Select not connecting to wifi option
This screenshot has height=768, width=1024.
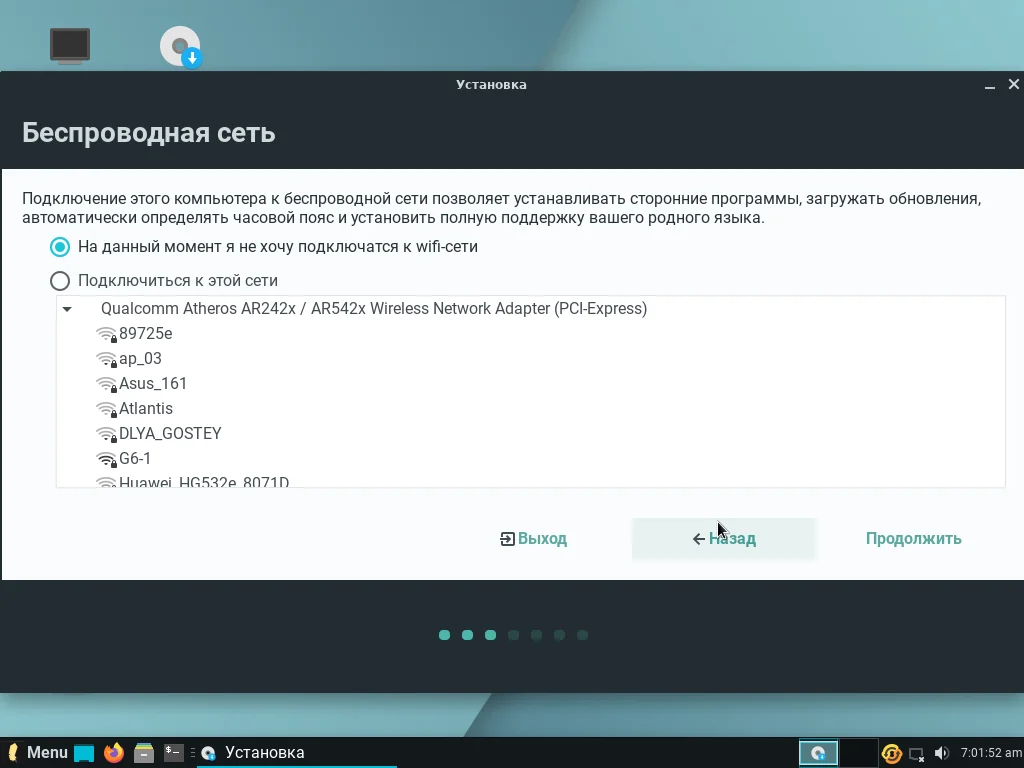coord(60,246)
